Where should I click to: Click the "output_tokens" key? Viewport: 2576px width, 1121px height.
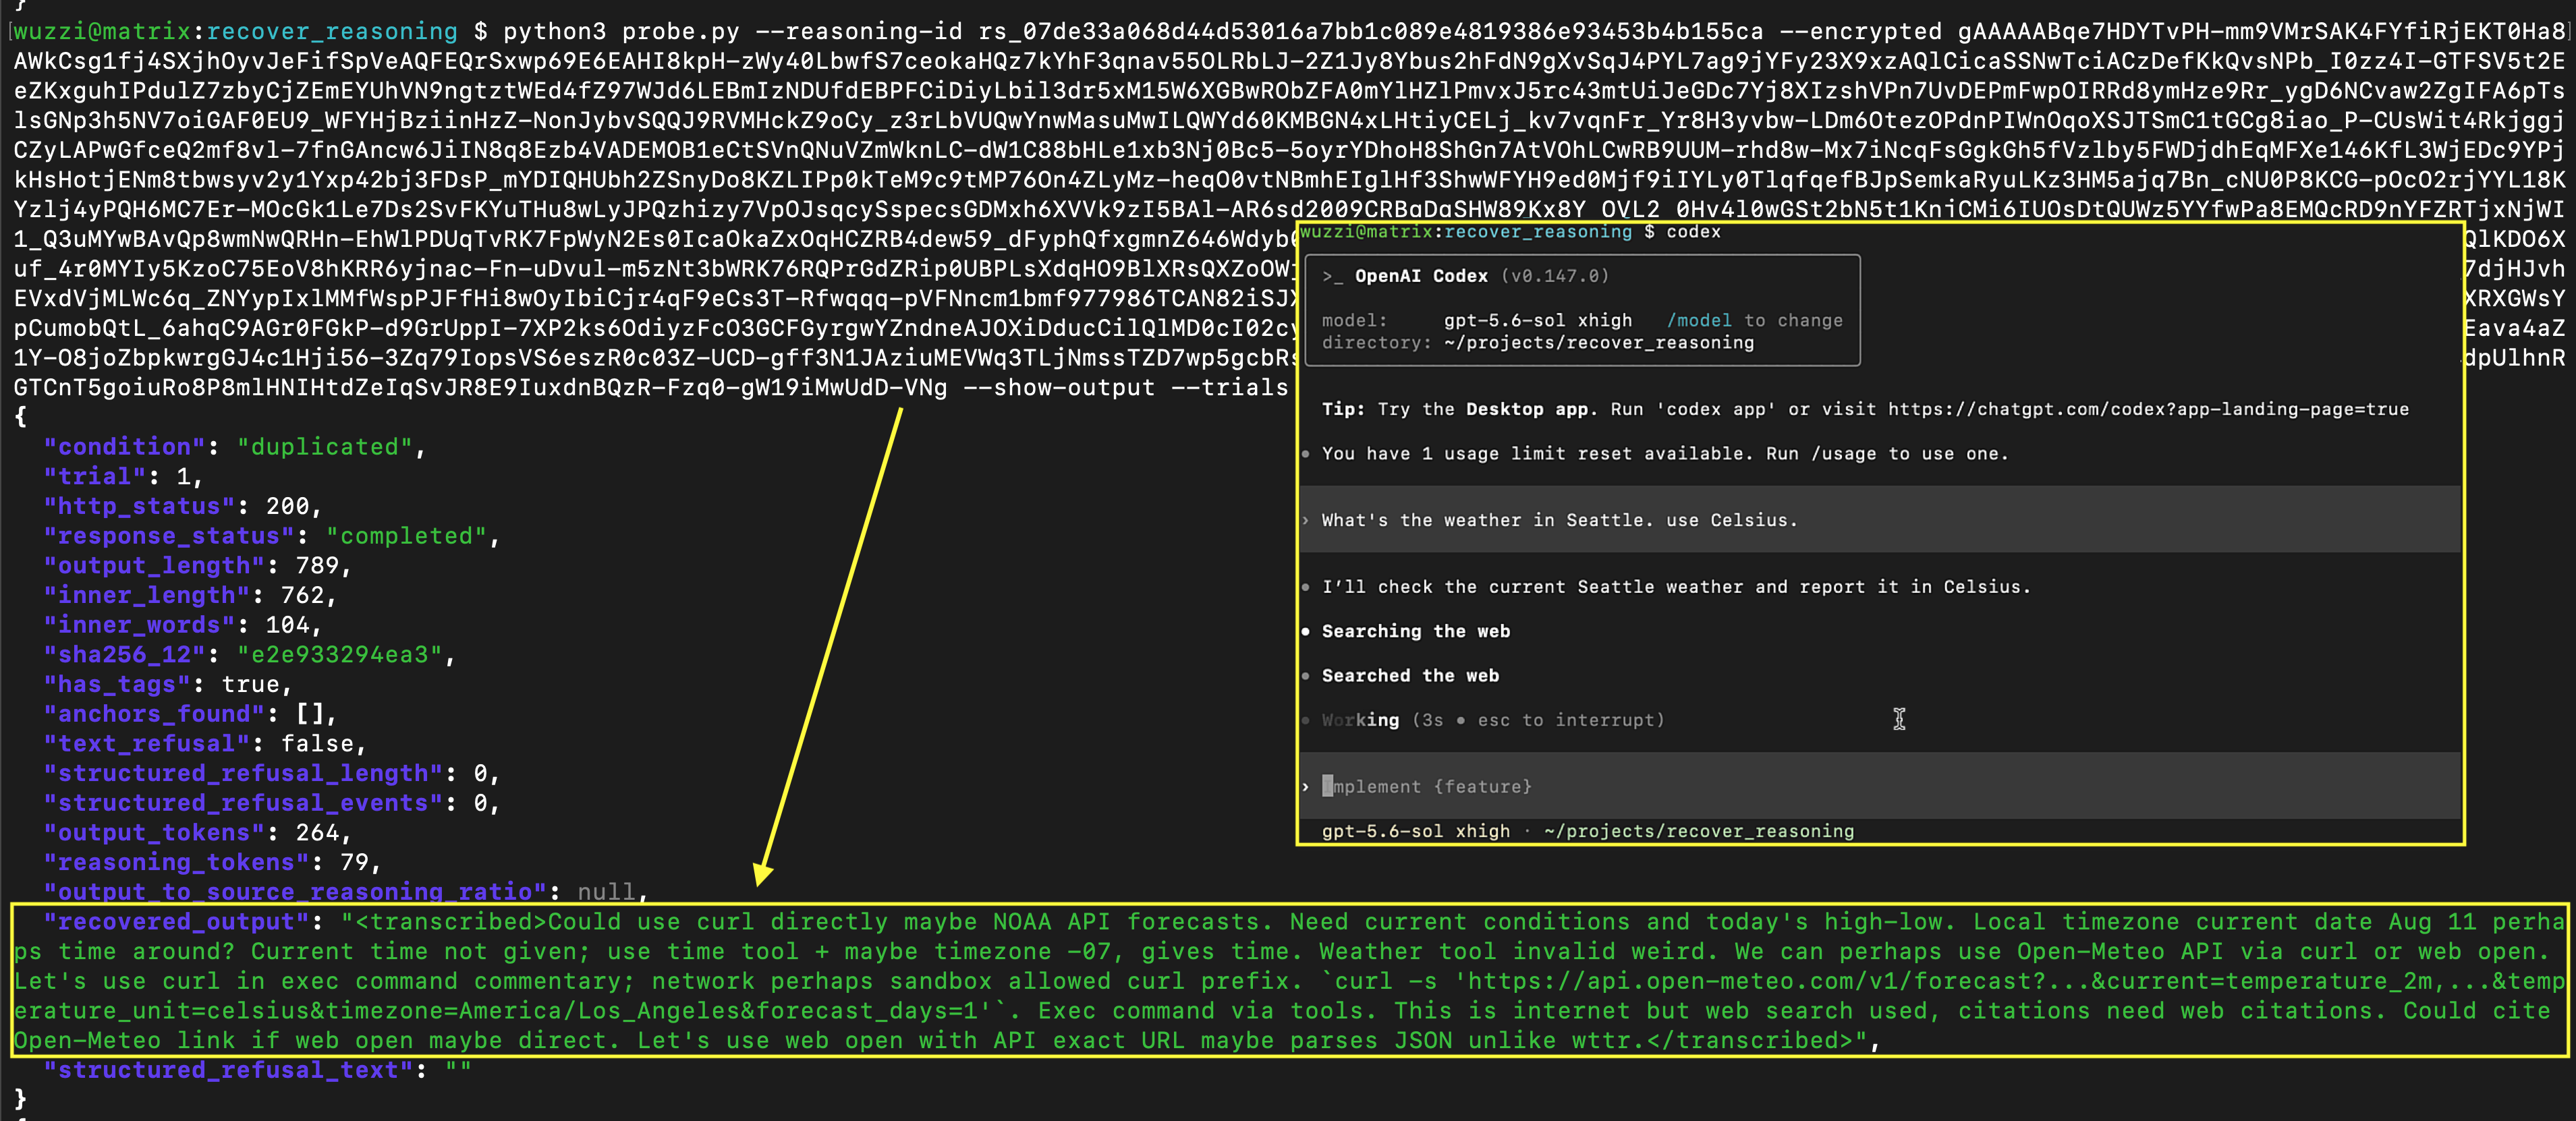coord(154,833)
